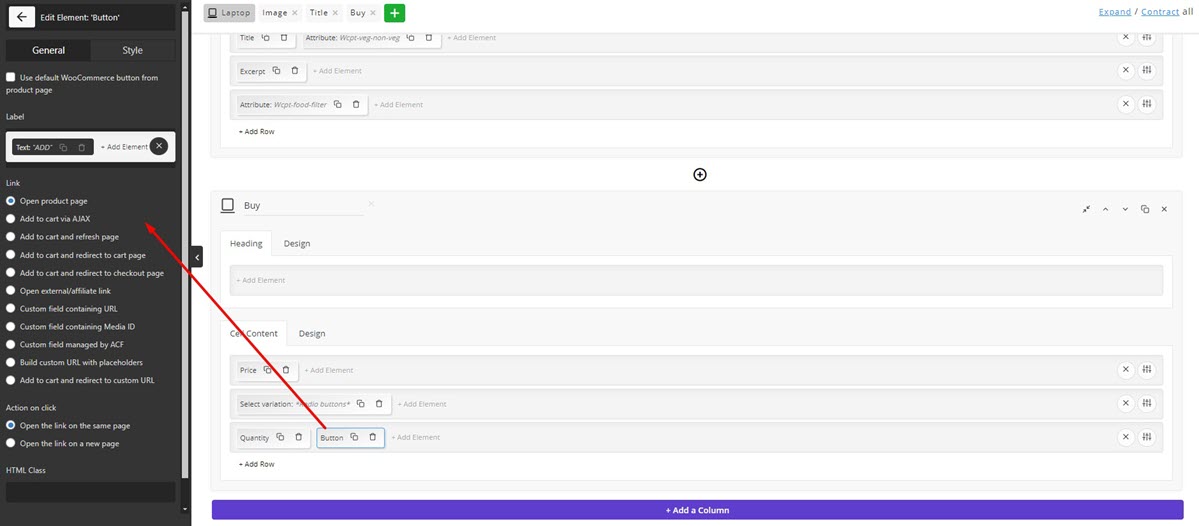This screenshot has width=1199, height=526.
Task: Click the HTML Class input field
Action: [x=91, y=492]
